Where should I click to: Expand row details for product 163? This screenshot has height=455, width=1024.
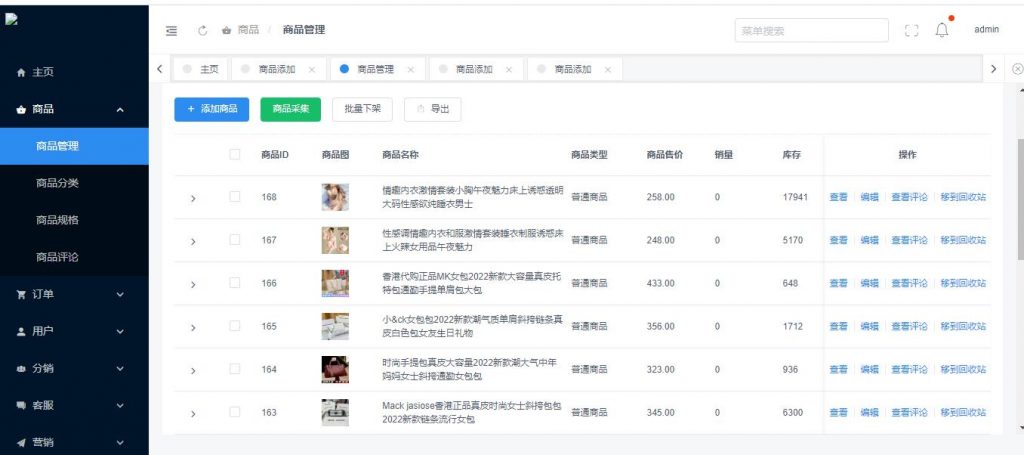193,413
